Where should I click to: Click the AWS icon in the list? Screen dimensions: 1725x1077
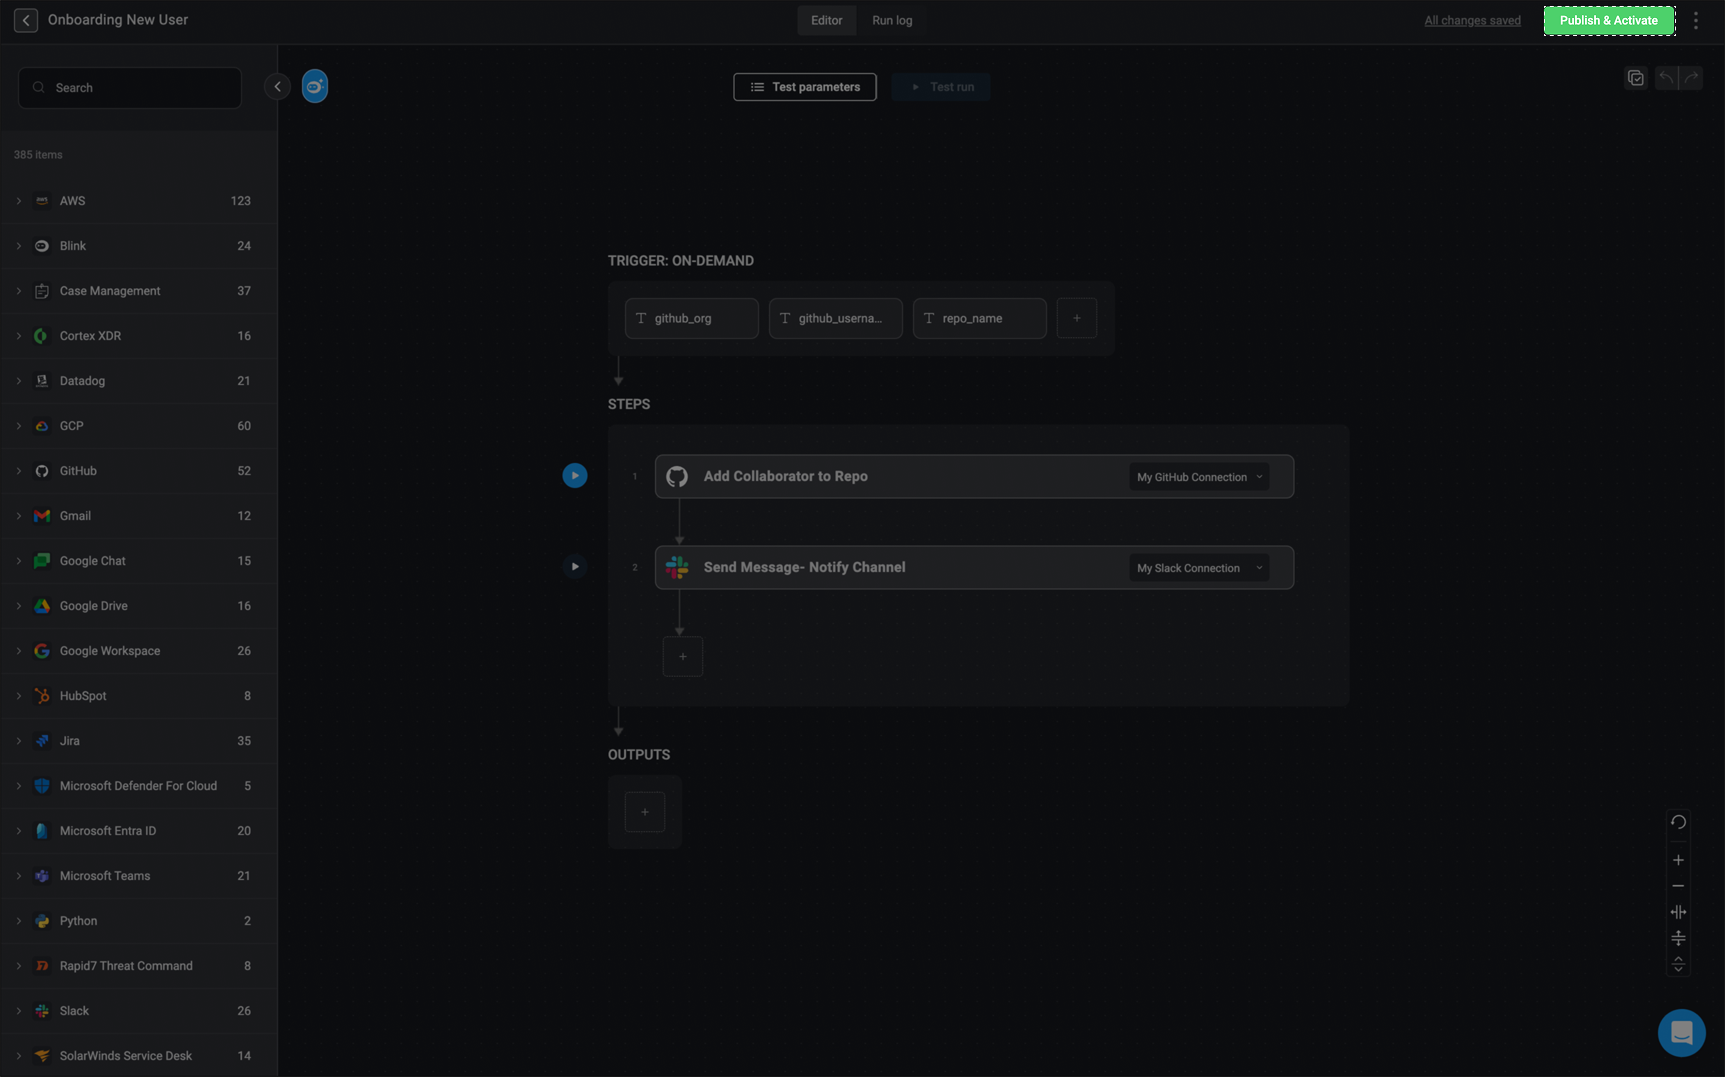point(42,201)
